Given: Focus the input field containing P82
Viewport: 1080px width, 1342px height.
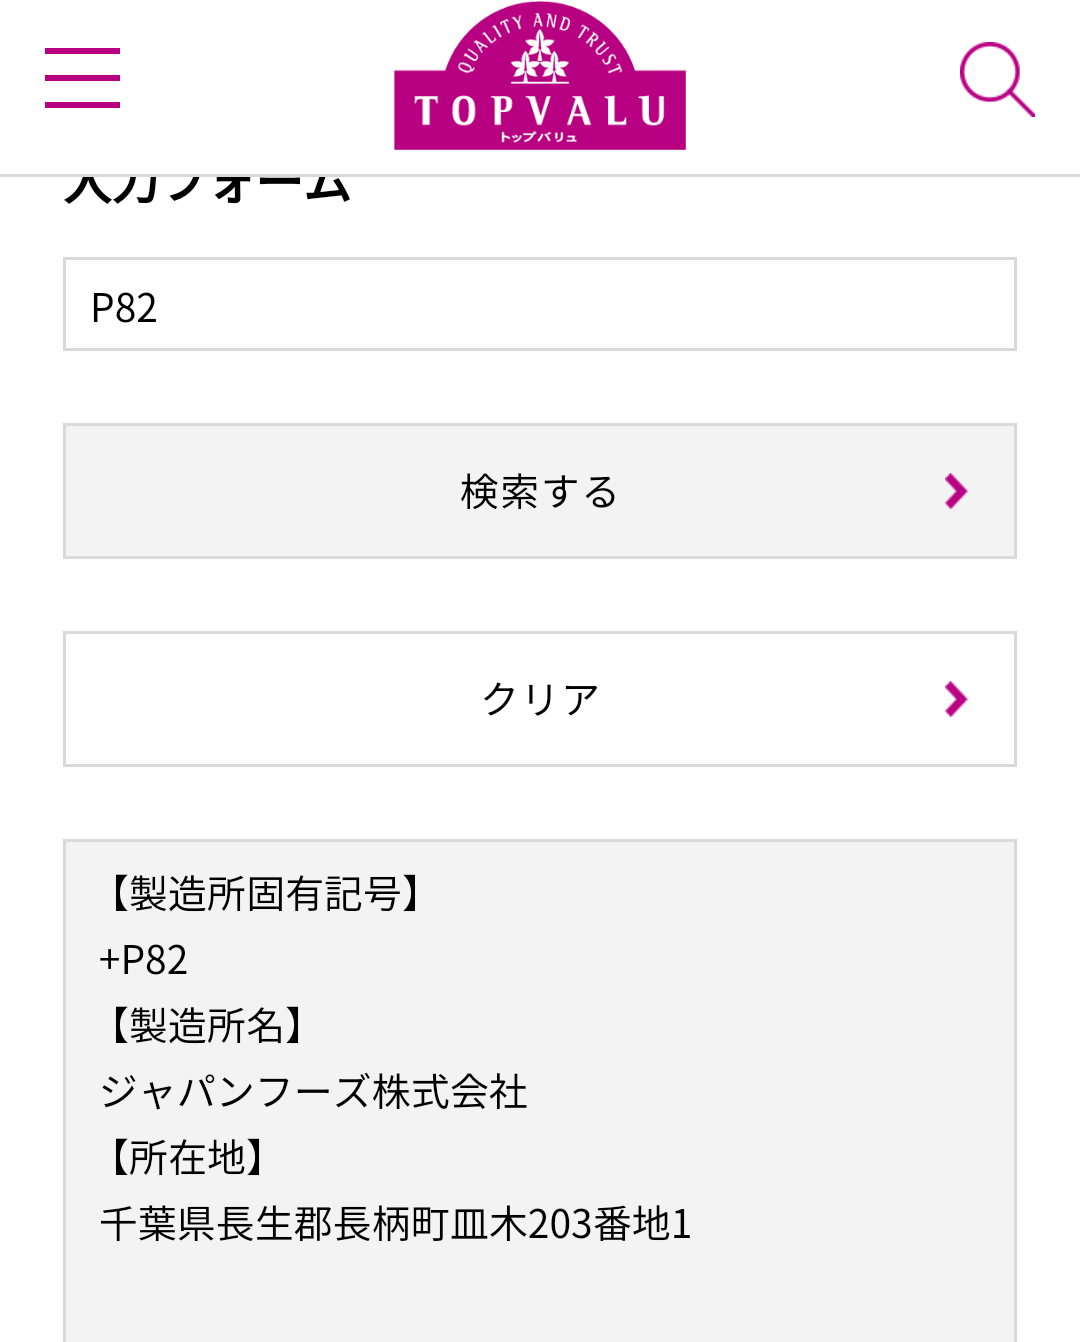Looking at the screenshot, I should [x=540, y=305].
